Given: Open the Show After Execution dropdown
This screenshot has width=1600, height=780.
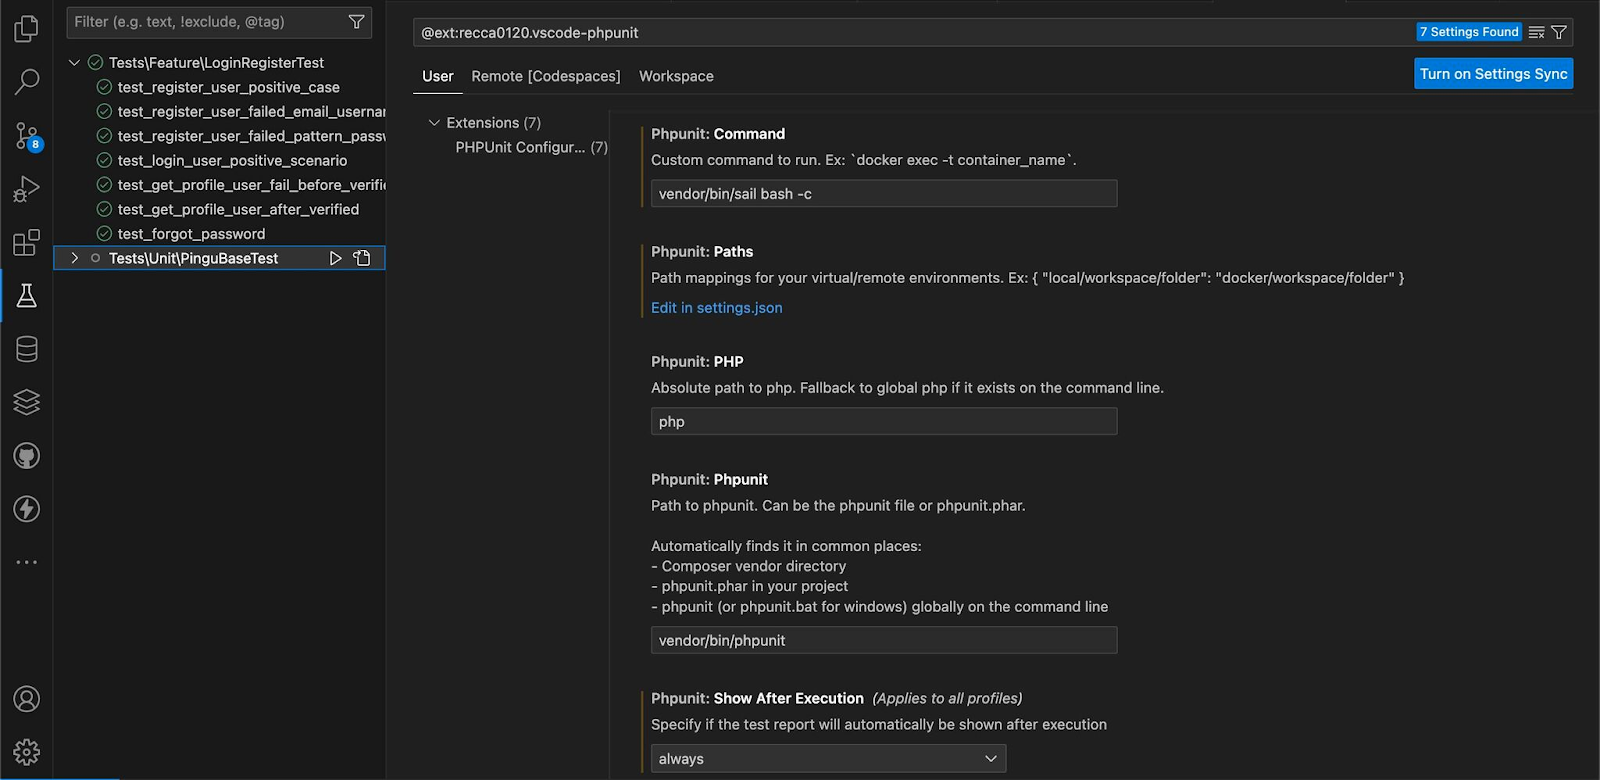Looking at the screenshot, I should [828, 759].
